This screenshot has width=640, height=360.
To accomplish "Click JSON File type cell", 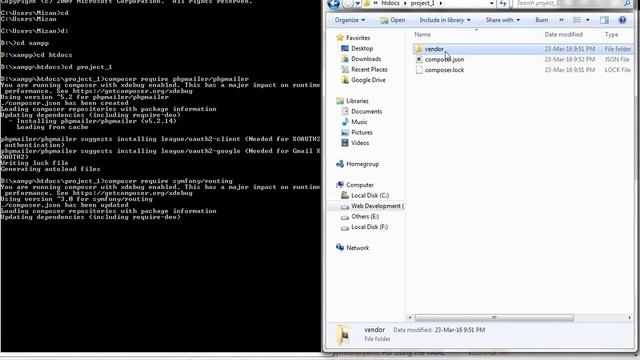I will [x=617, y=60].
